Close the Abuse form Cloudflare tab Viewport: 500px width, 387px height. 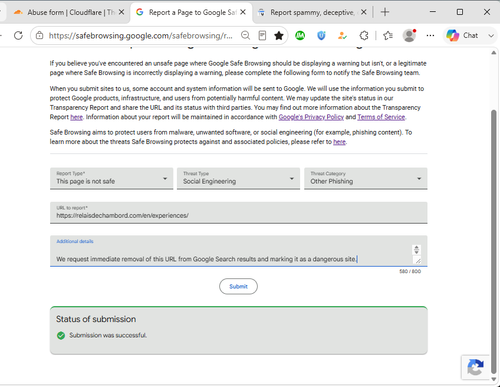(122, 12)
